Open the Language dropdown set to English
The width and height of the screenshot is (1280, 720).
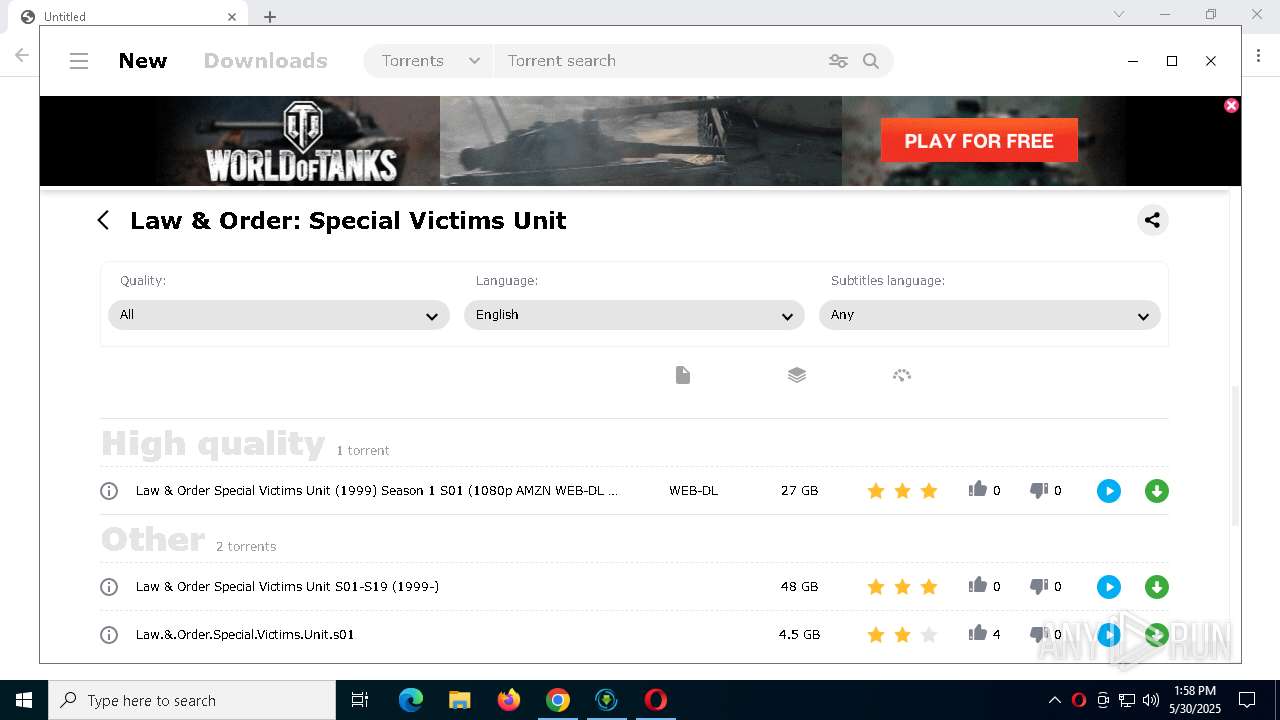634,315
